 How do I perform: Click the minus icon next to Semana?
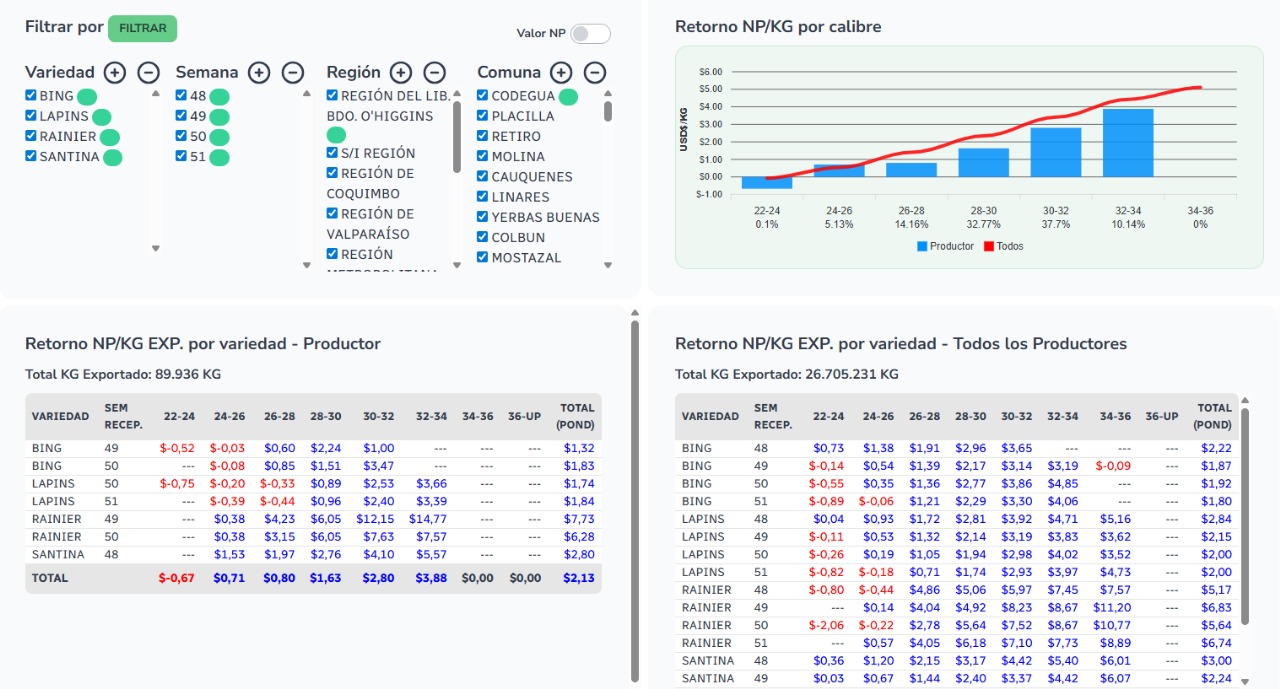pos(293,72)
